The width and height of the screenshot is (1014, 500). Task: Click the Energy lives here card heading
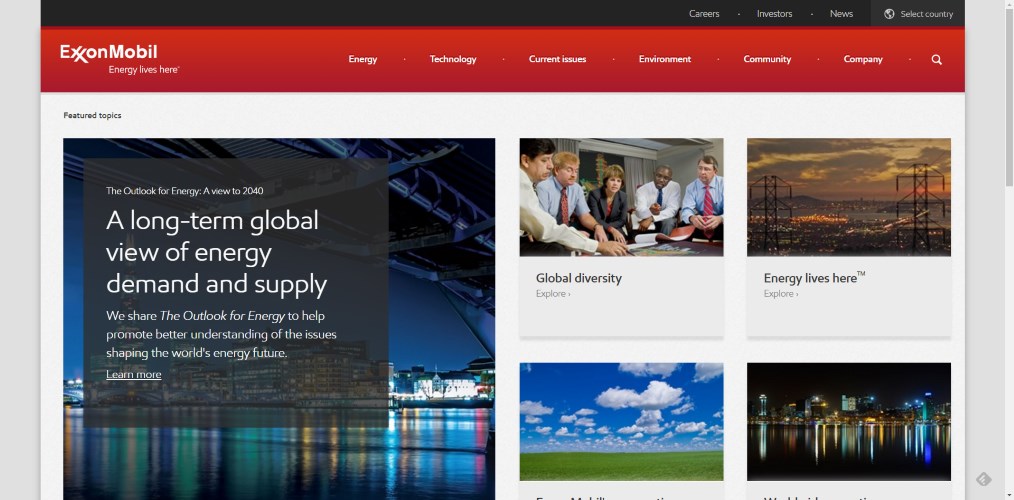coord(814,278)
